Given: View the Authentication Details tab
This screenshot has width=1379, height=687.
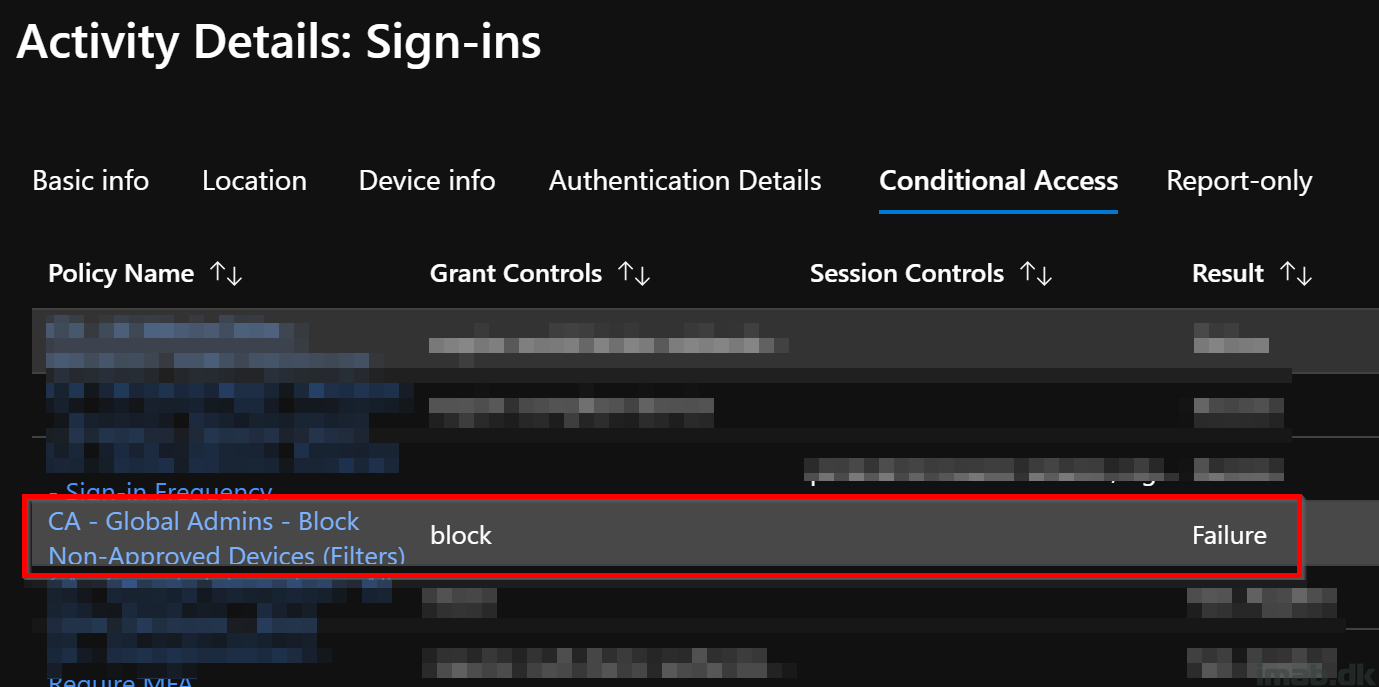Looking at the screenshot, I should pos(685,181).
